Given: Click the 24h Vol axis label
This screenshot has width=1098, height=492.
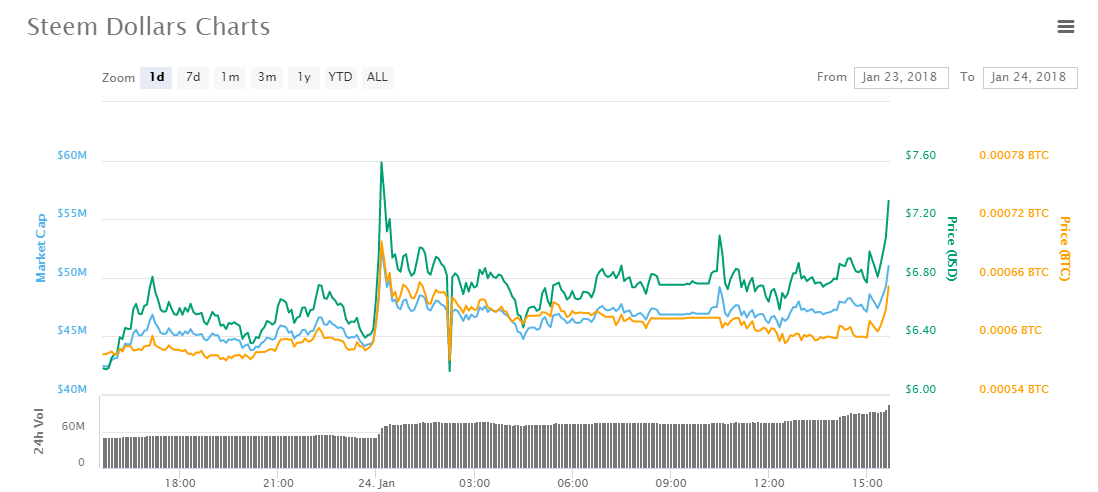Looking at the screenshot, I should click(41, 432).
